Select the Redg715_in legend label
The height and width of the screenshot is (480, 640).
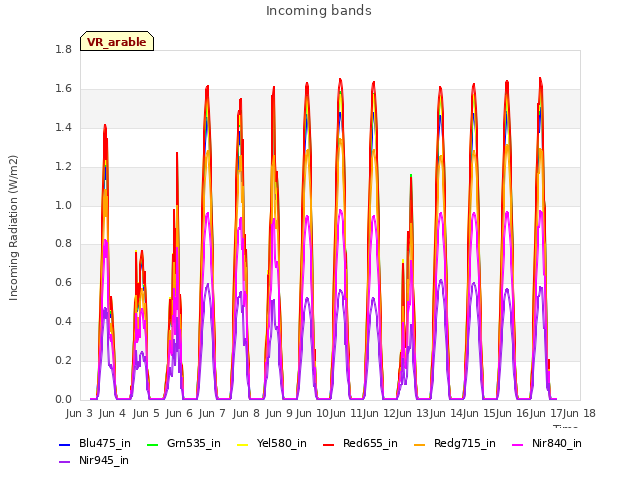465,443
